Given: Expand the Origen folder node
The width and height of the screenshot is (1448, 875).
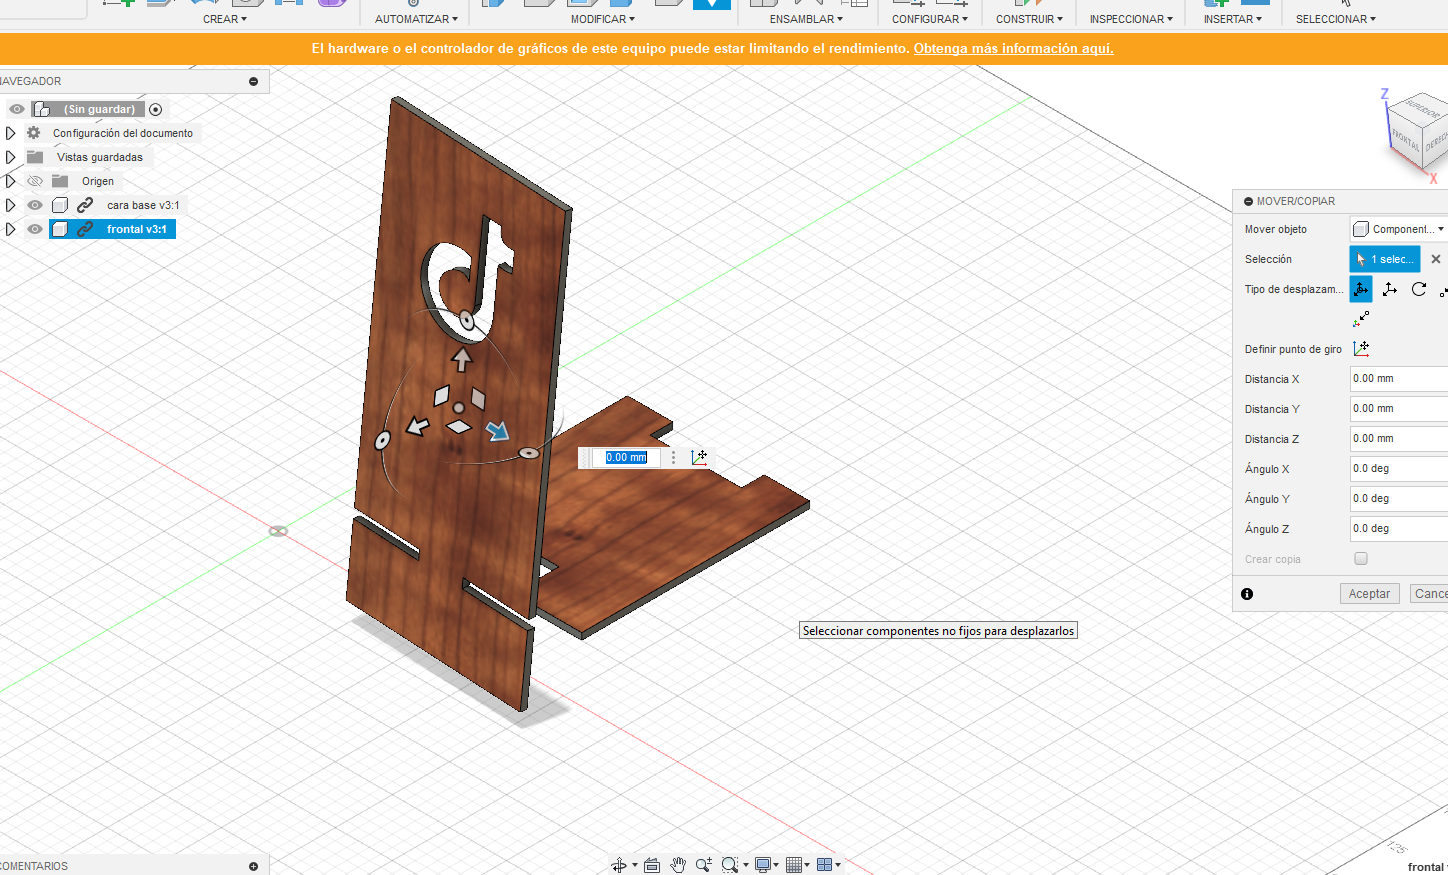Looking at the screenshot, I should (11, 181).
